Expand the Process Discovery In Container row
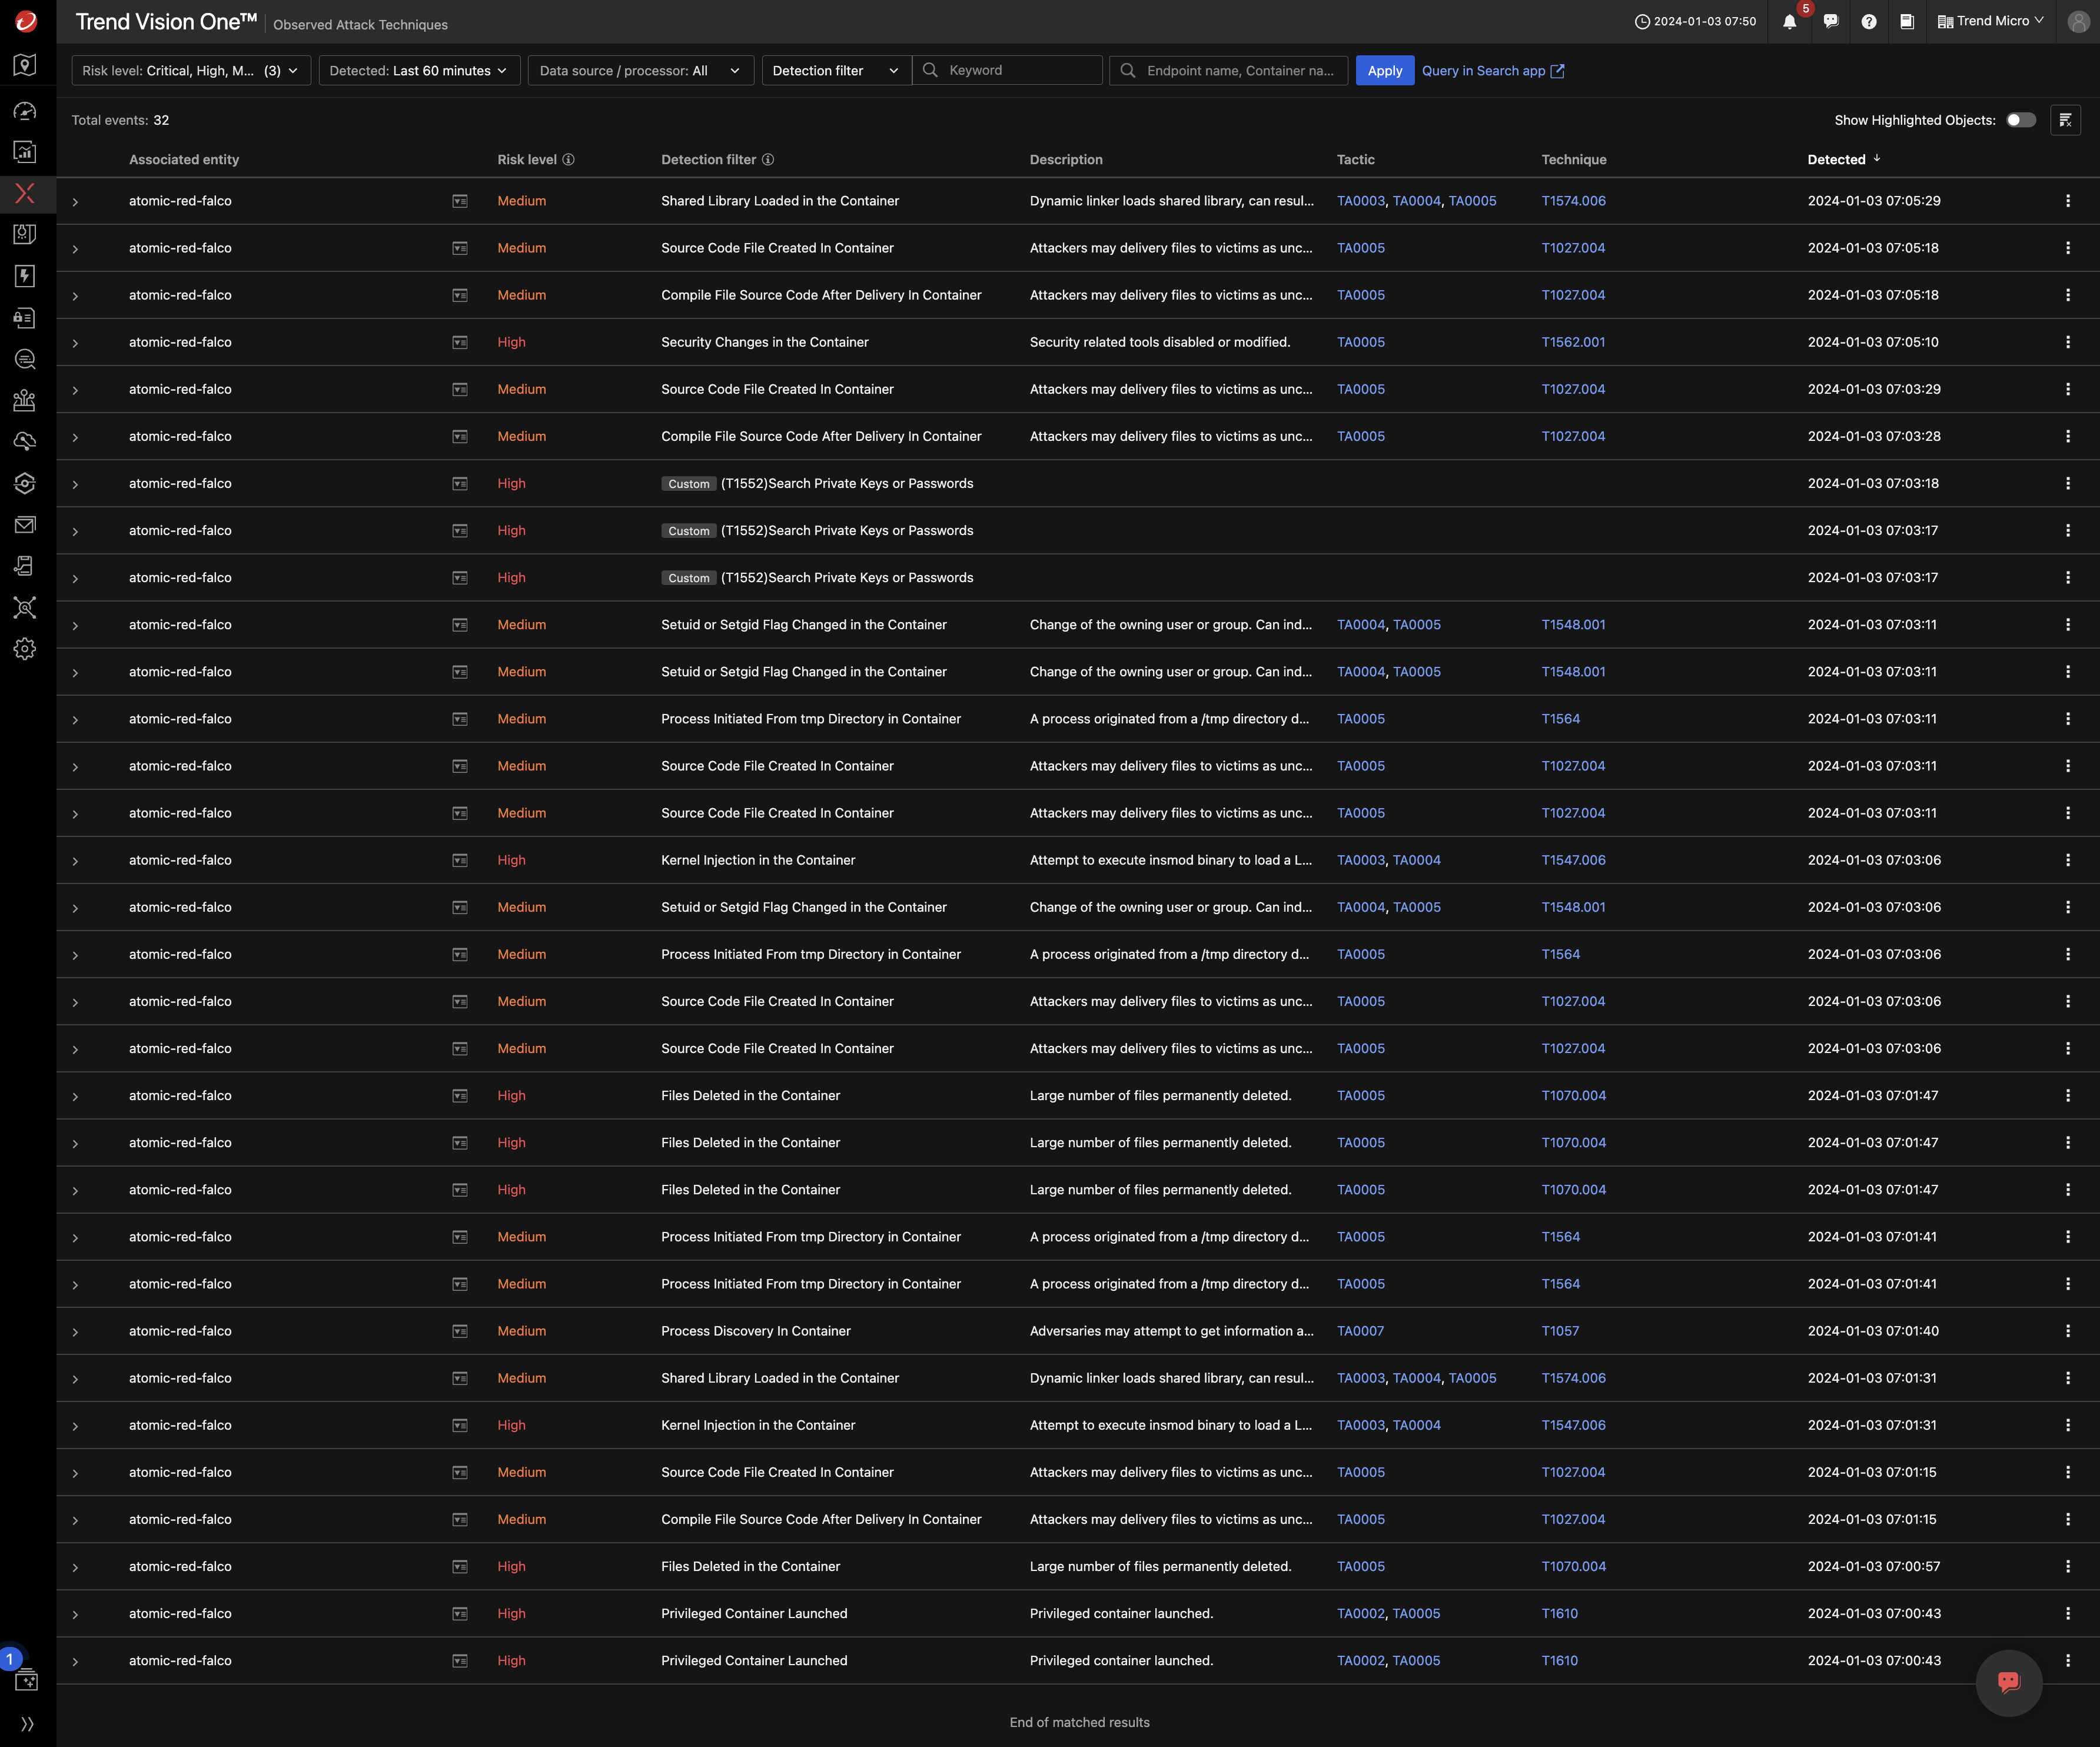Image resolution: width=2100 pixels, height=1747 pixels. [x=75, y=1332]
